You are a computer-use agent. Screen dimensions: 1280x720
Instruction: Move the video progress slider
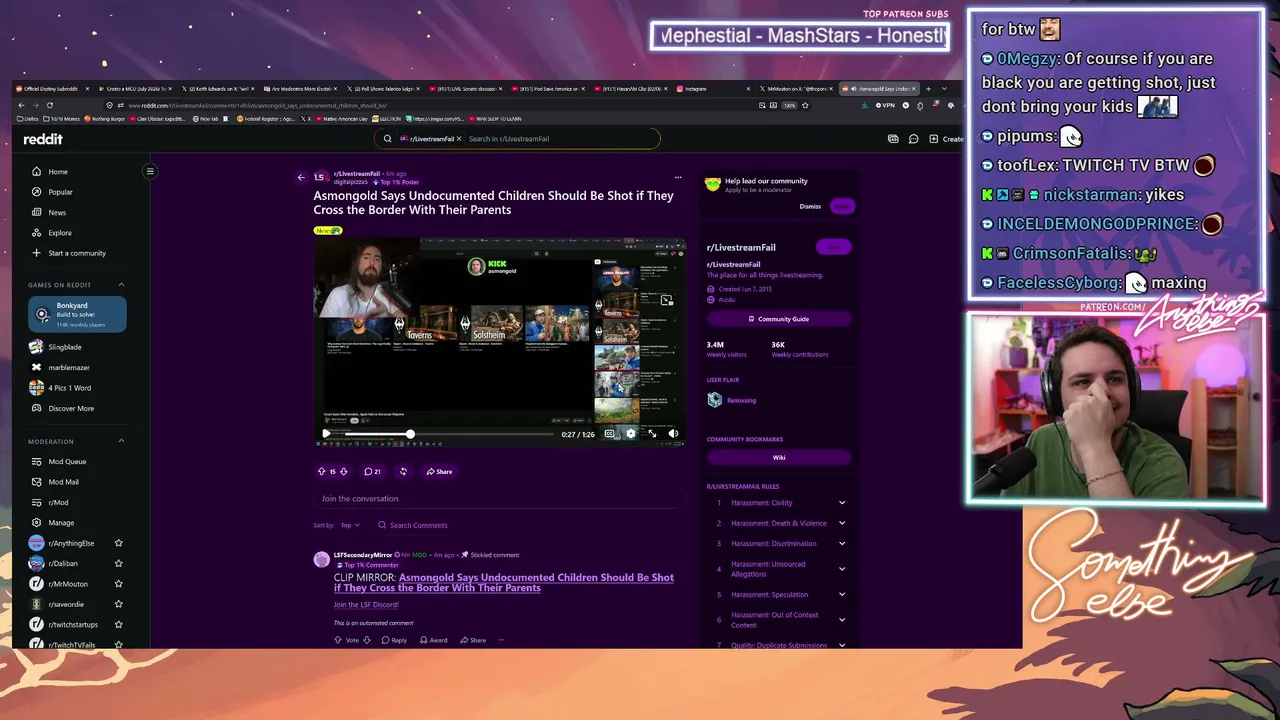[410, 434]
